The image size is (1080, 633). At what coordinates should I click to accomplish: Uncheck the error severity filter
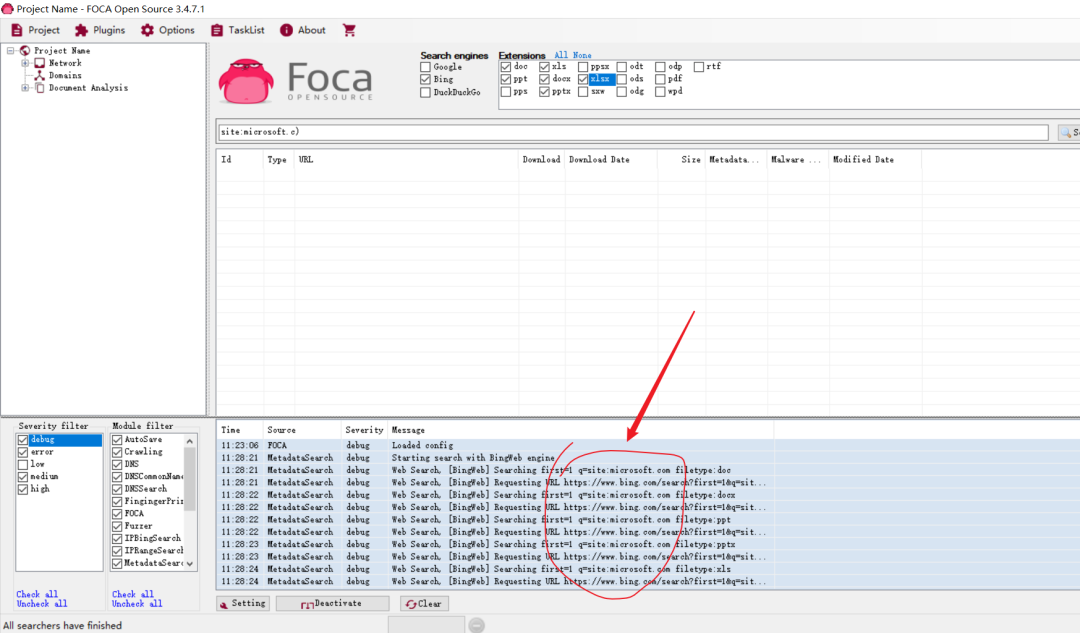click(23, 452)
